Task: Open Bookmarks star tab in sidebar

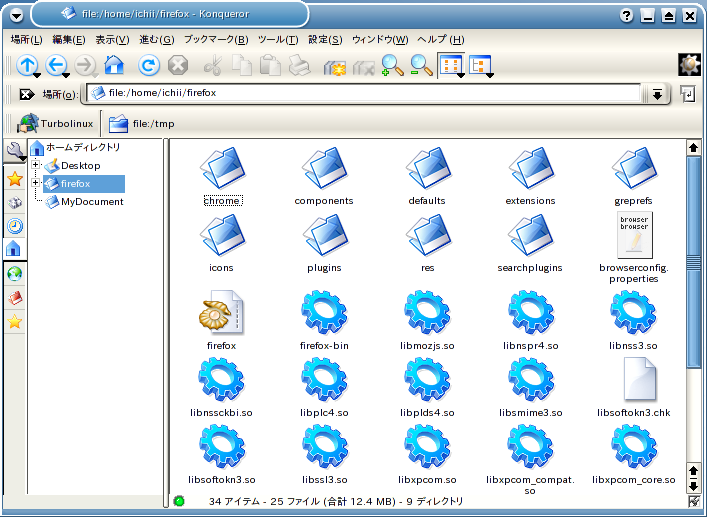Action: pyautogui.click(x=15, y=179)
